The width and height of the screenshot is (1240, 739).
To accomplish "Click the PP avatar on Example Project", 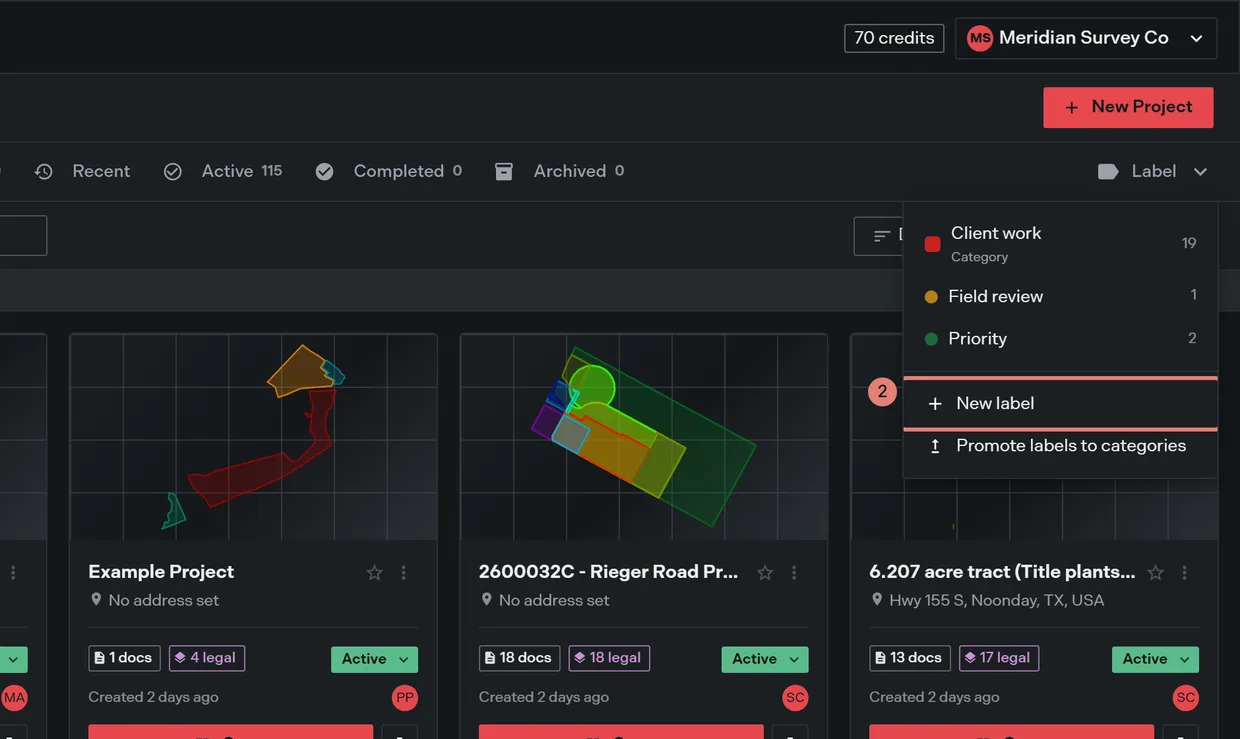I will (x=405, y=697).
